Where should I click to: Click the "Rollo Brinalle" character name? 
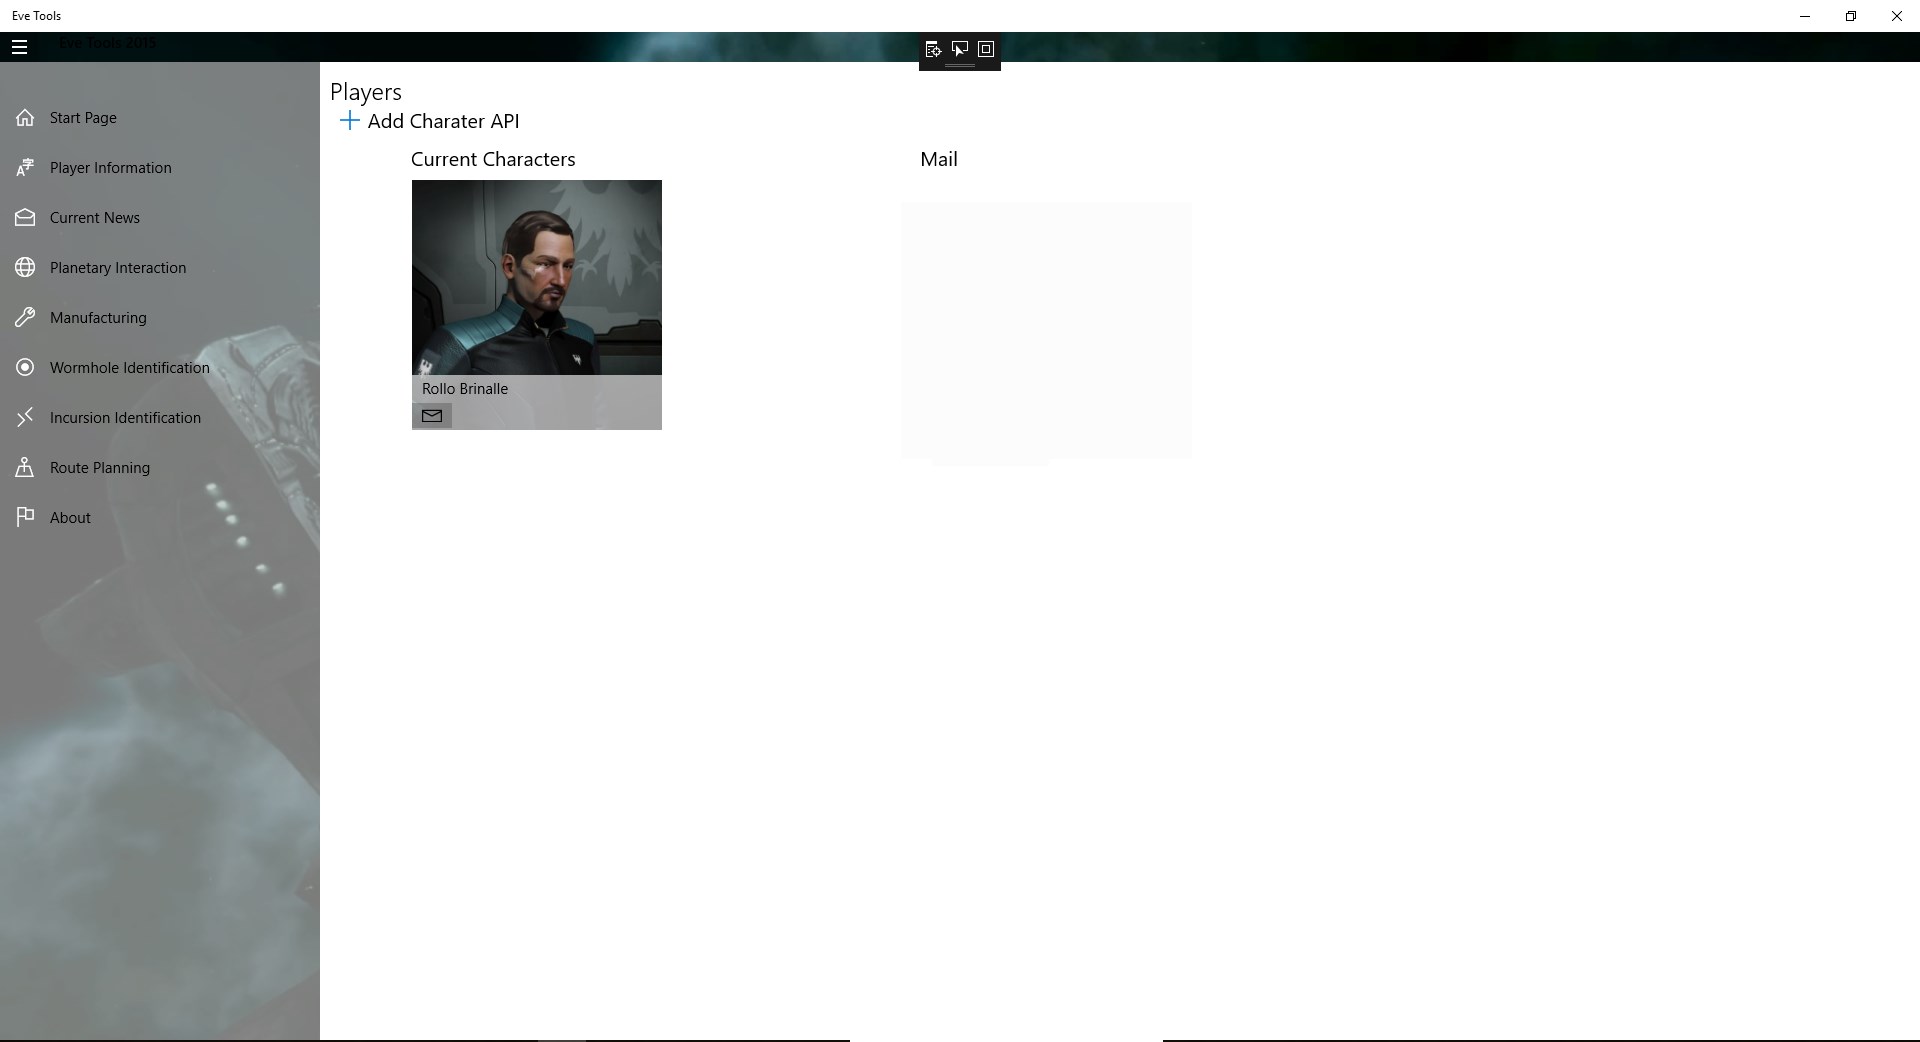pyautogui.click(x=465, y=389)
